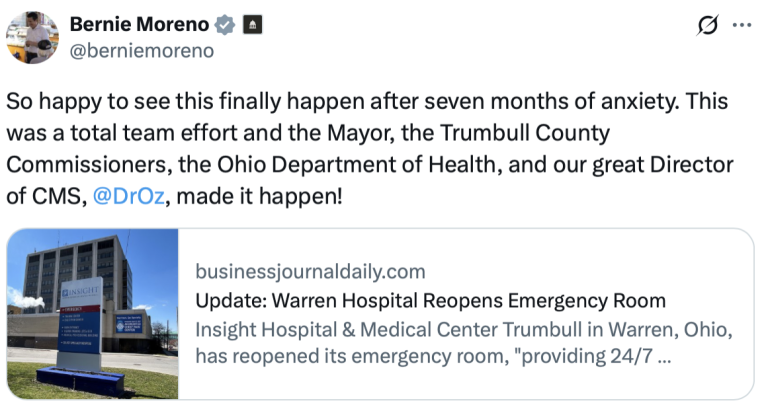Open the hospital photo thumbnail
This screenshot has height=411, width=768.
click(x=92, y=313)
